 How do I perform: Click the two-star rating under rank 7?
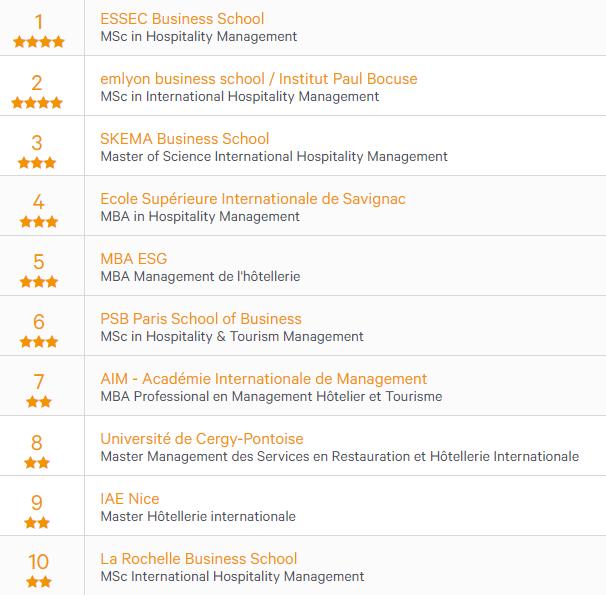39,402
